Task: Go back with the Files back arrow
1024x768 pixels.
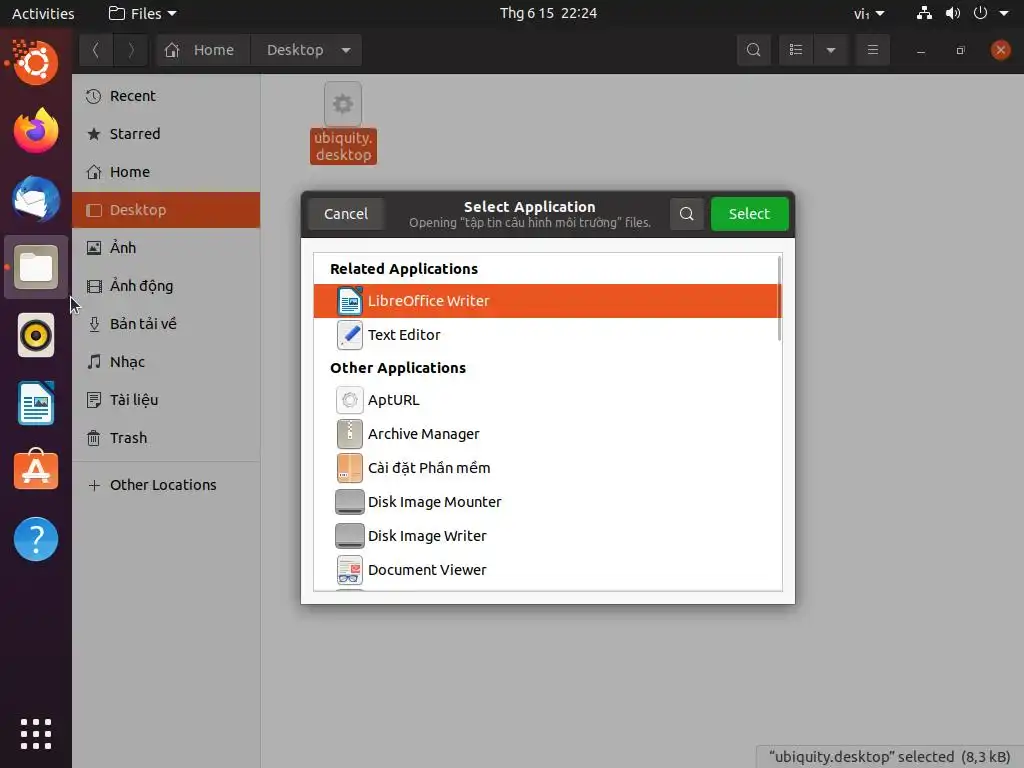Action: [x=96, y=50]
